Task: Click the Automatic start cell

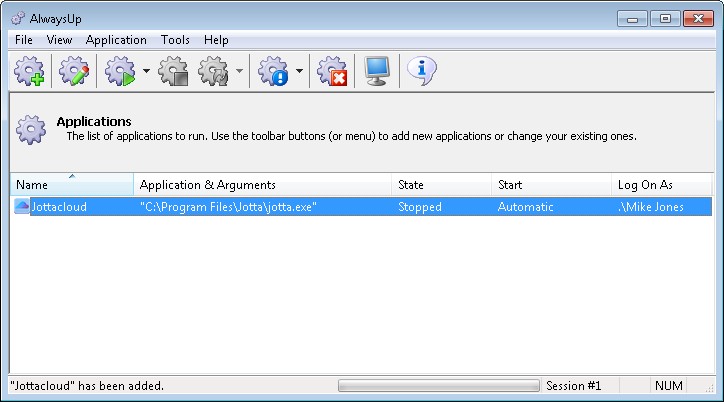Action: [x=525, y=207]
